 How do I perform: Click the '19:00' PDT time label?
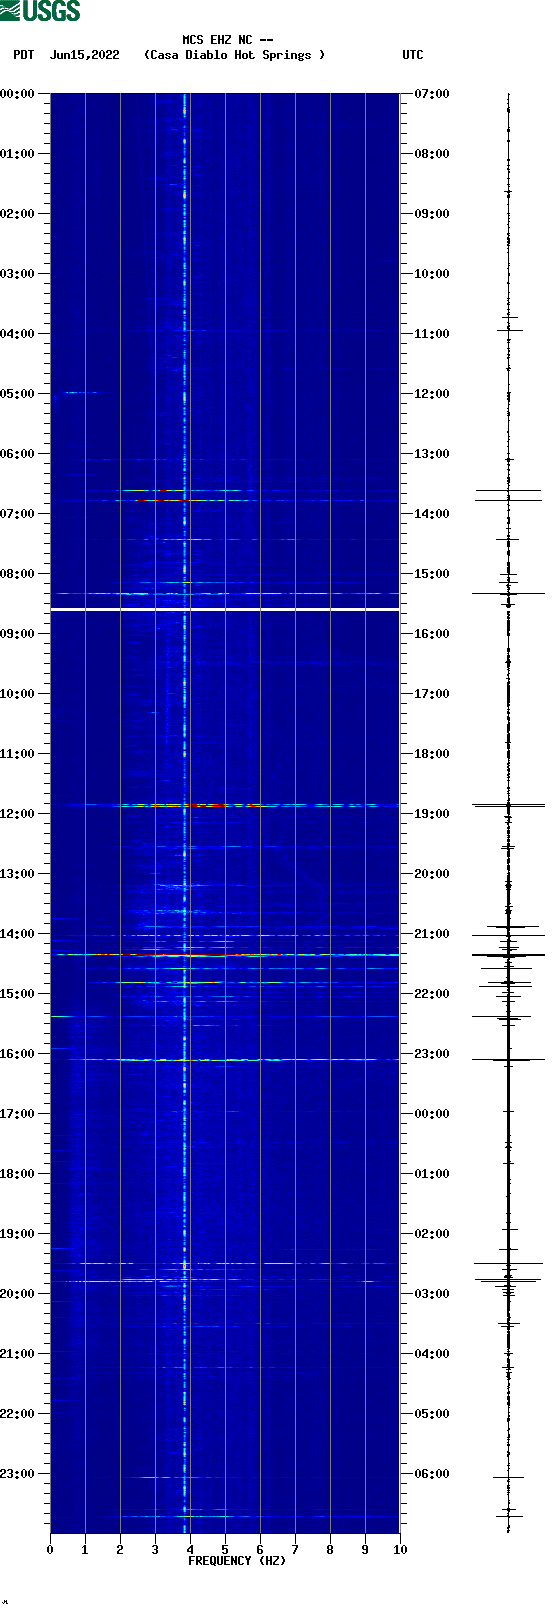point(17,1234)
